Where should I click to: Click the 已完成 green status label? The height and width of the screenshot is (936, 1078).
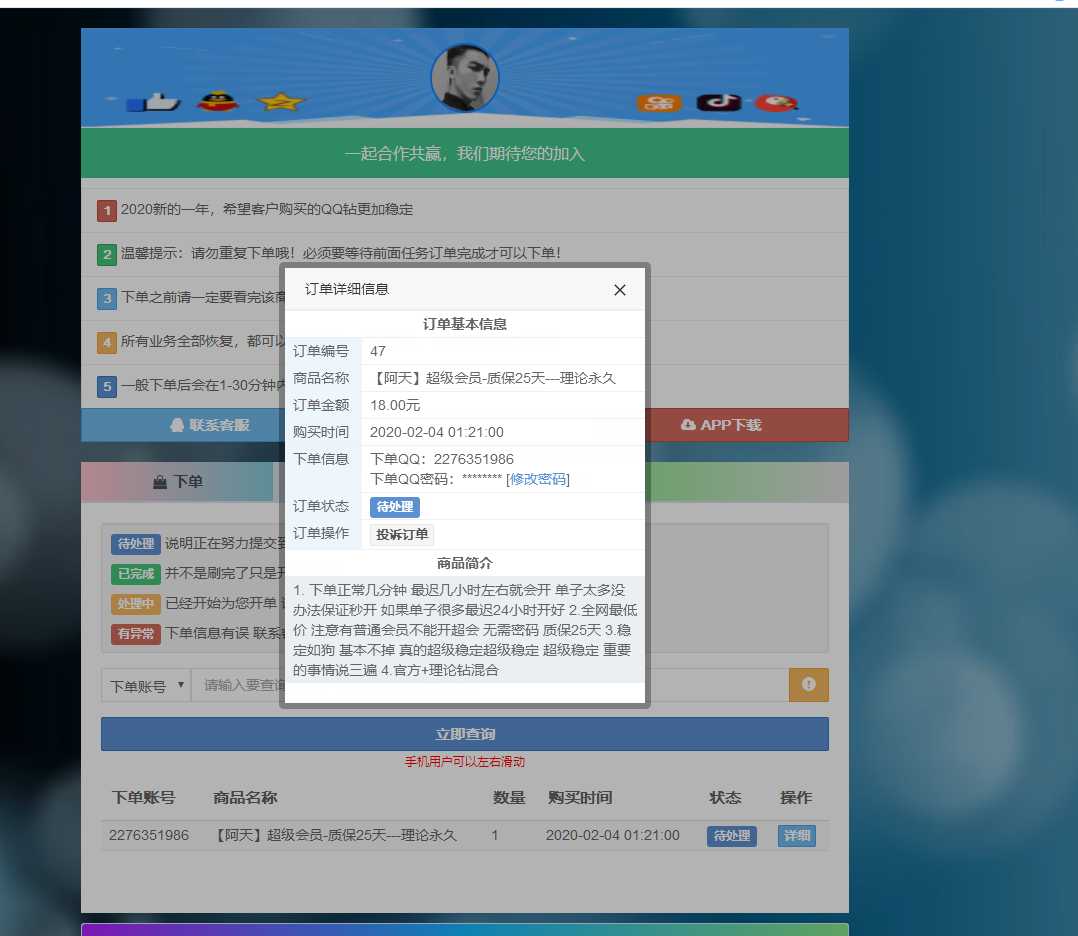pos(135,574)
